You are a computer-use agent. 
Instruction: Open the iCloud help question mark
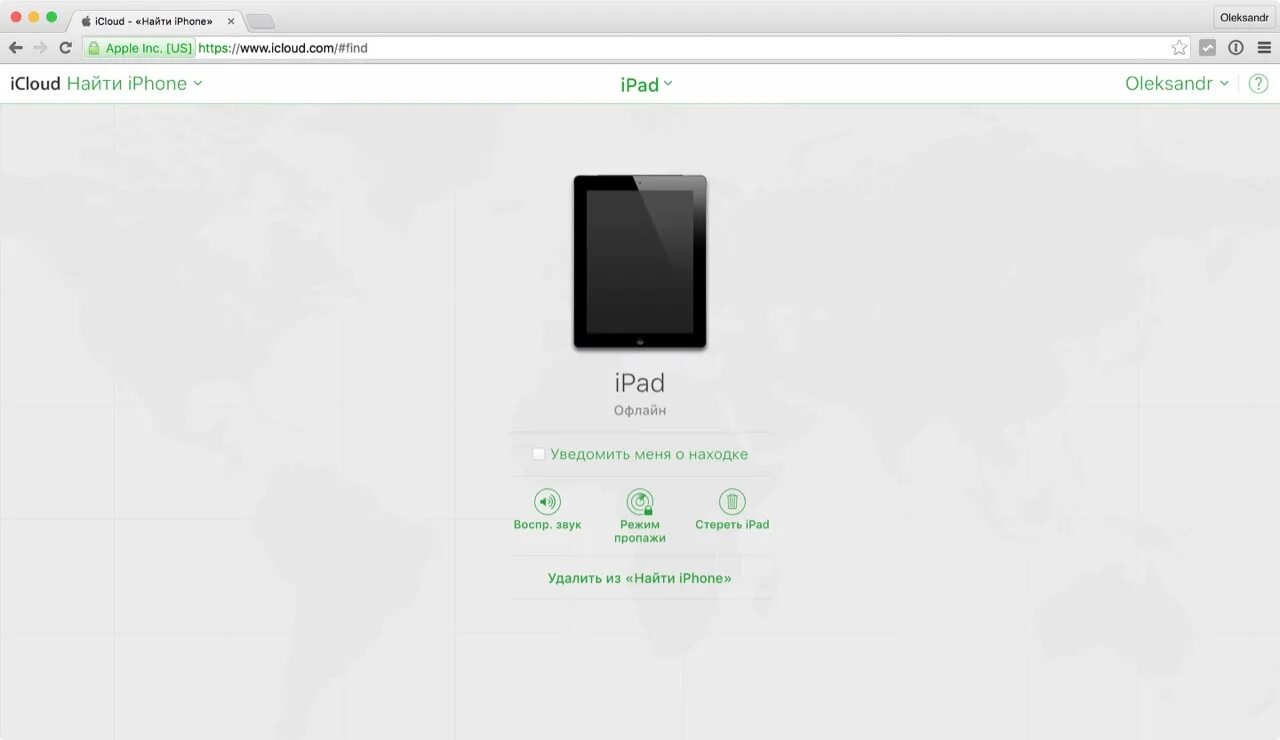click(1258, 84)
